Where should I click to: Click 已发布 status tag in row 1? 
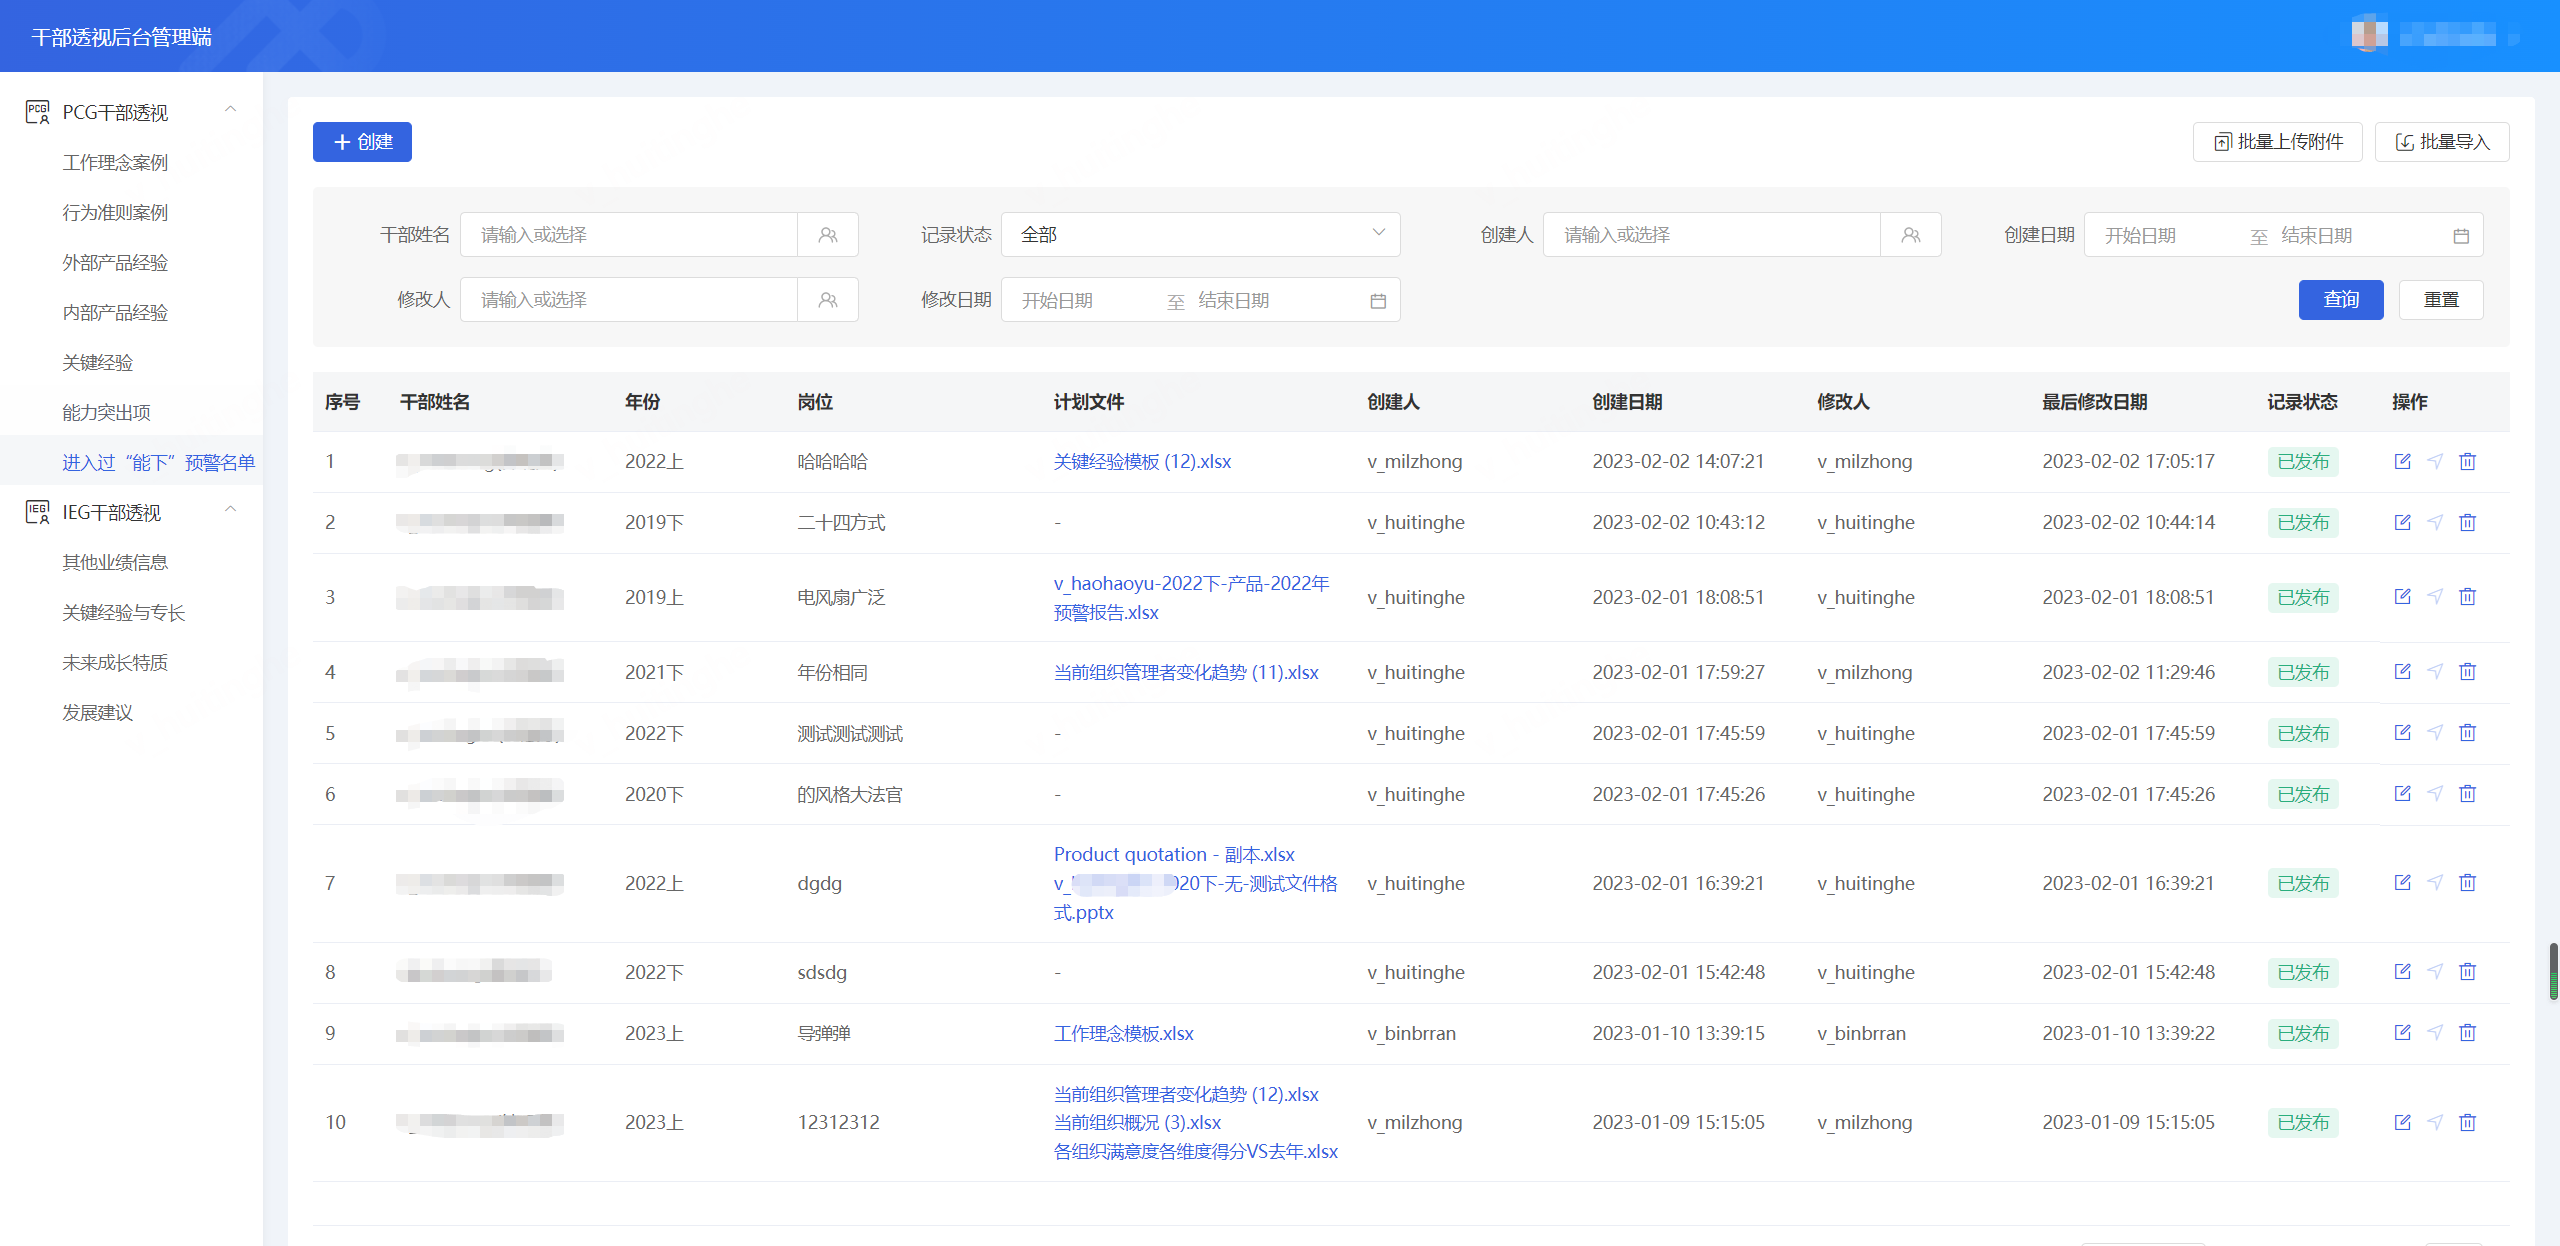pyautogui.click(x=2303, y=461)
